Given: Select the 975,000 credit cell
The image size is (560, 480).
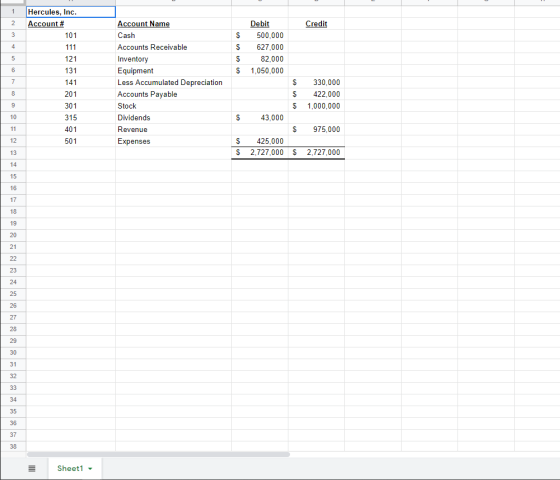Looking at the screenshot, I should 316,129.
